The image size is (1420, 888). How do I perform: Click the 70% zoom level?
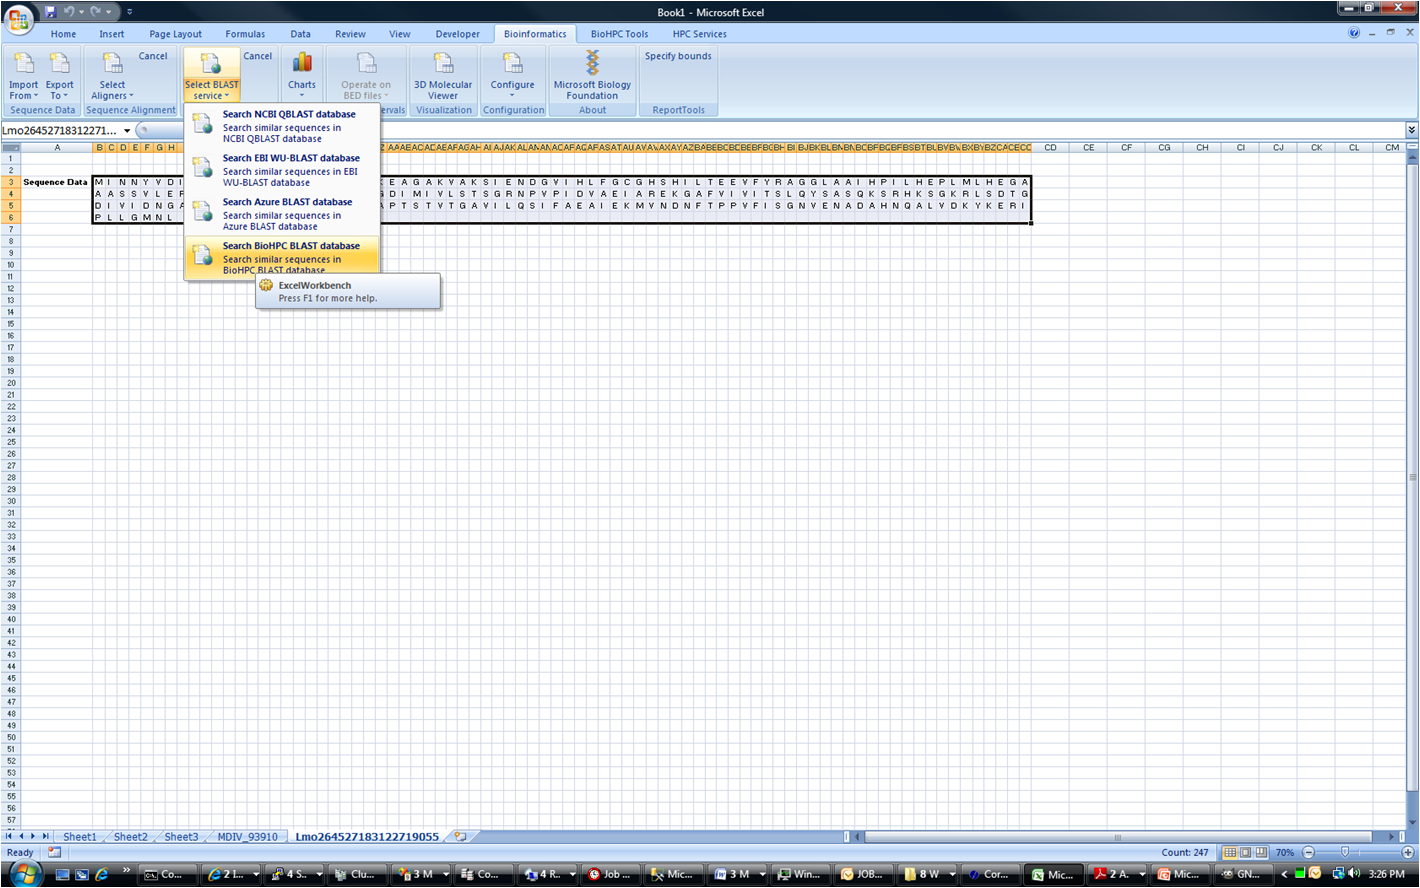pyautogui.click(x=1285, y=853)
